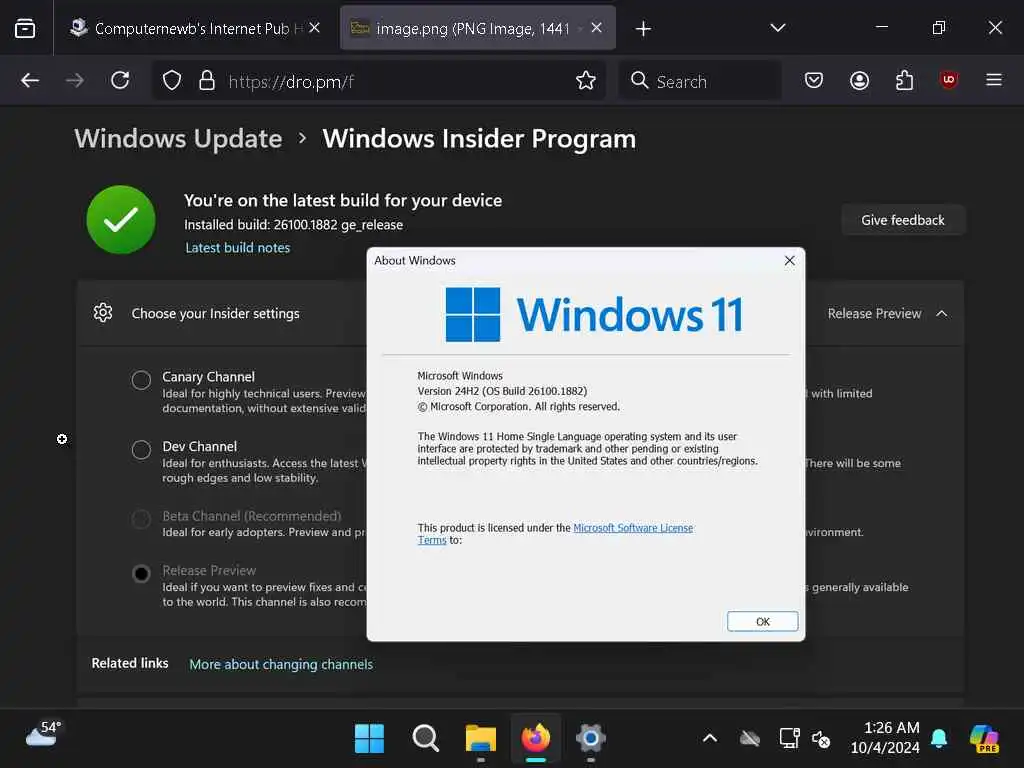Click 'Installed build: 26100.1882 ge_release' text
The image size is (1024, 768).
[x=293, y=225]
